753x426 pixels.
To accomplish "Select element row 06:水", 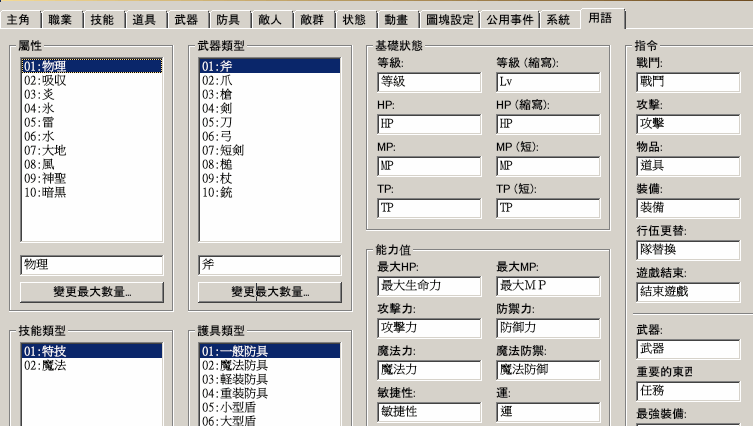I will pos(92,136).
